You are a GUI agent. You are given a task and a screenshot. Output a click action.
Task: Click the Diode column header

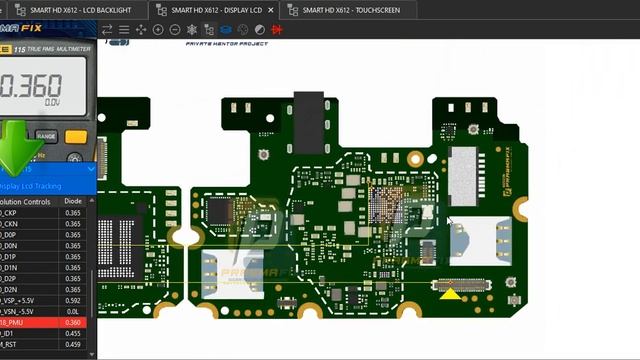(73, 201)
